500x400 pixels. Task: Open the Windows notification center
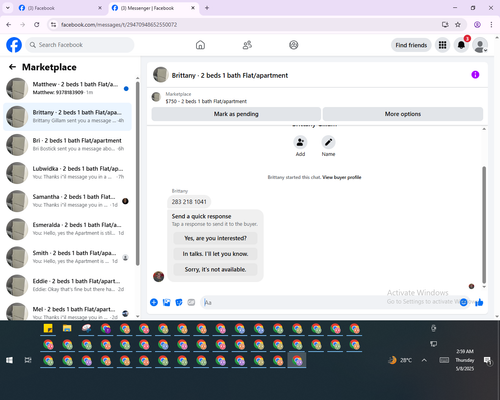pyautogui.click(x=488, y=360)
